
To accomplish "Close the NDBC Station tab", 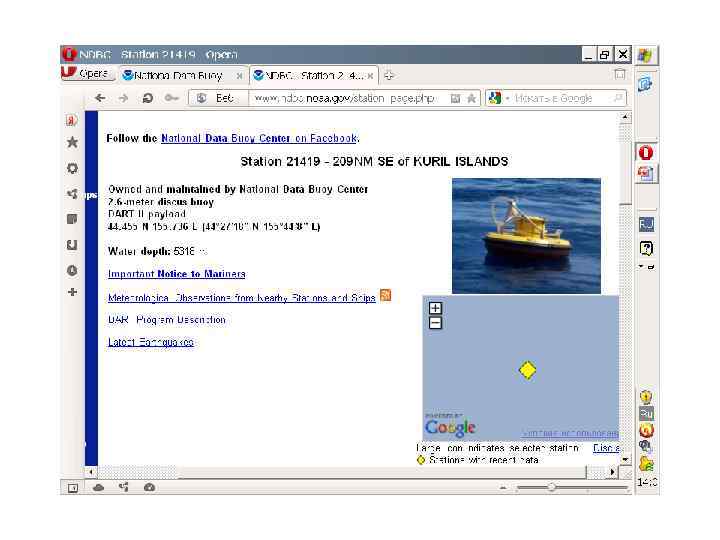I will tap(370, 76).
